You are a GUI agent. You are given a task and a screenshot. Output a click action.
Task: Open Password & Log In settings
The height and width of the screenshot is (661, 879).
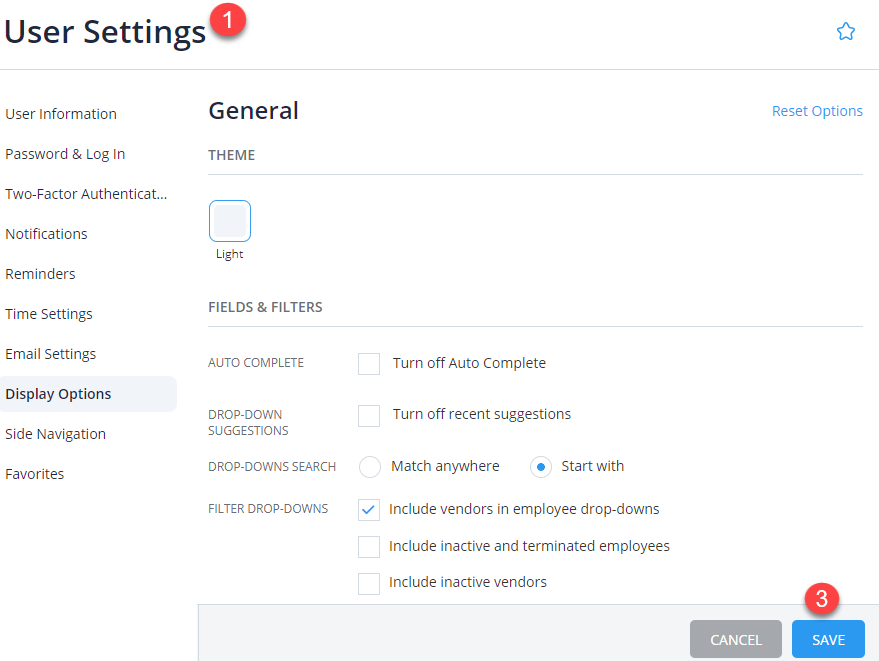[x=65, y=153]
